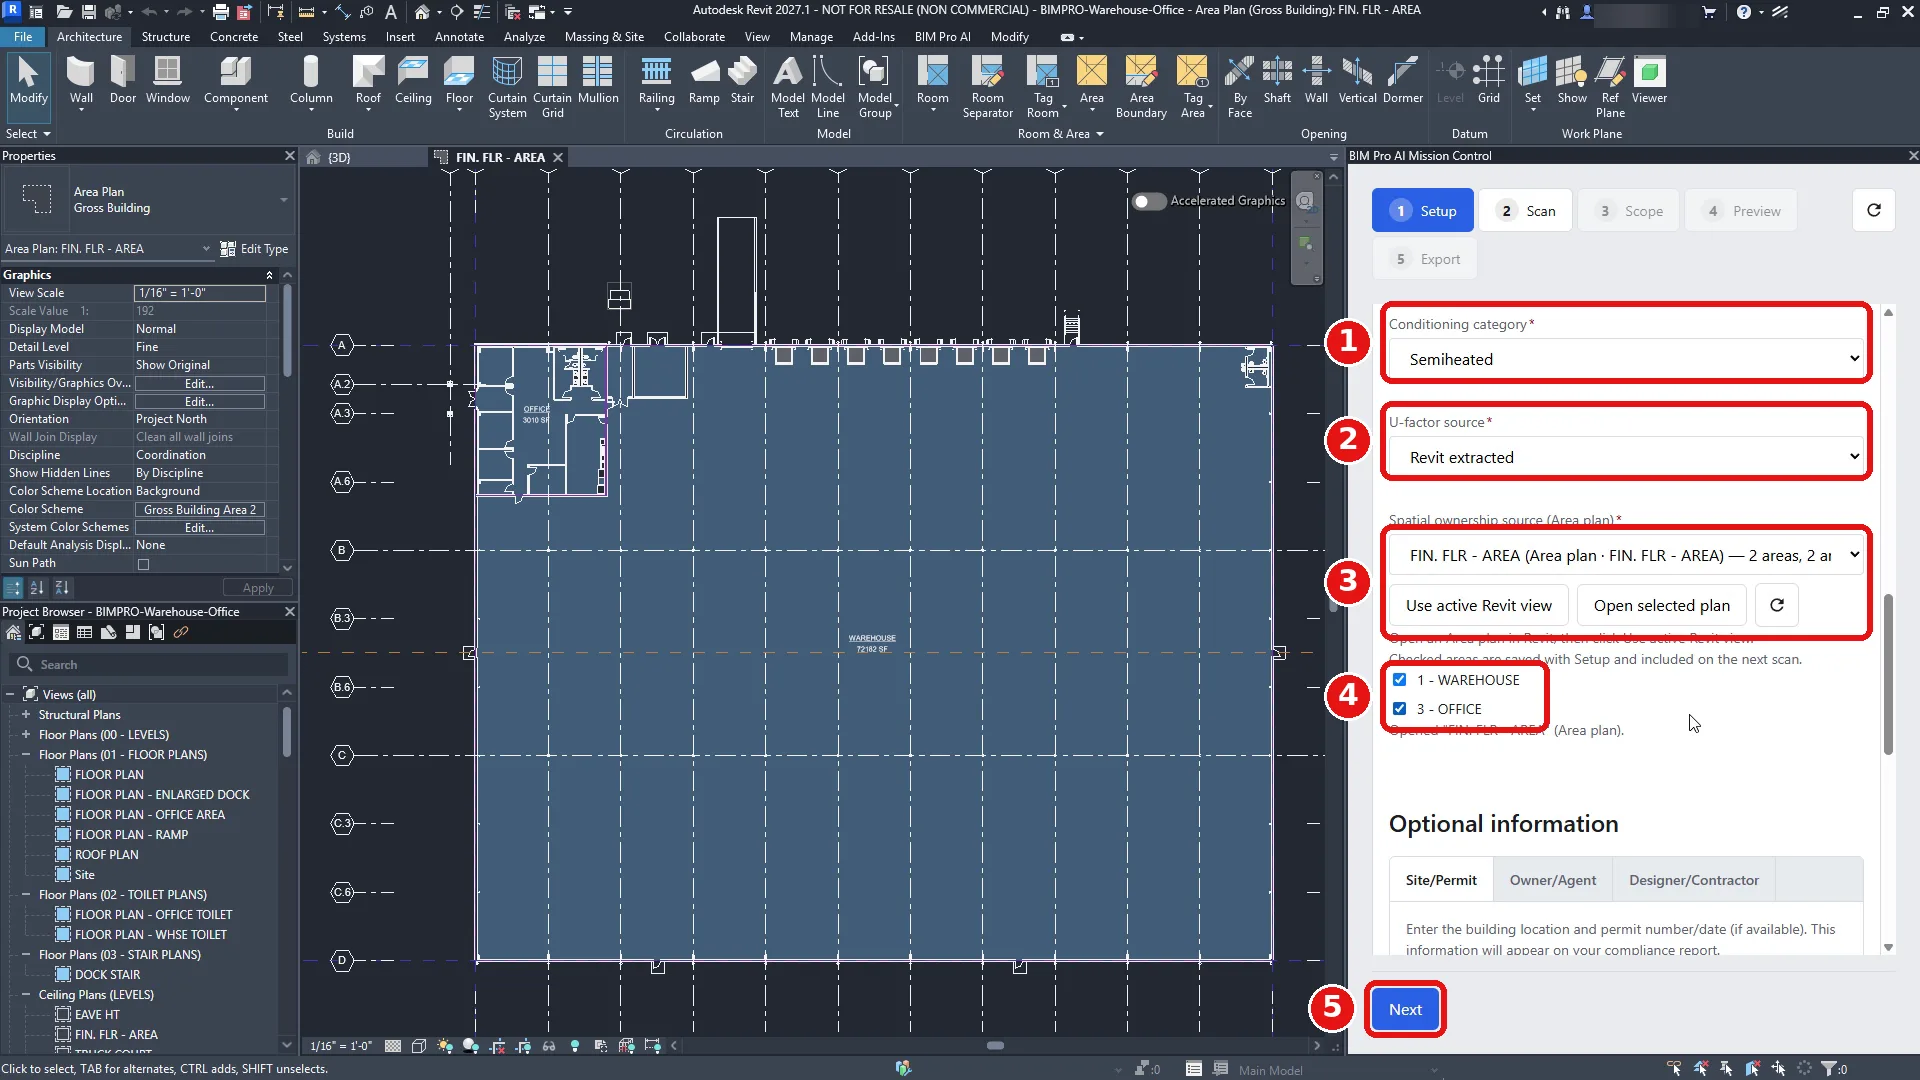Click Edit Type button
Screen dimensions: 1920x1080
tap(254, 249)
